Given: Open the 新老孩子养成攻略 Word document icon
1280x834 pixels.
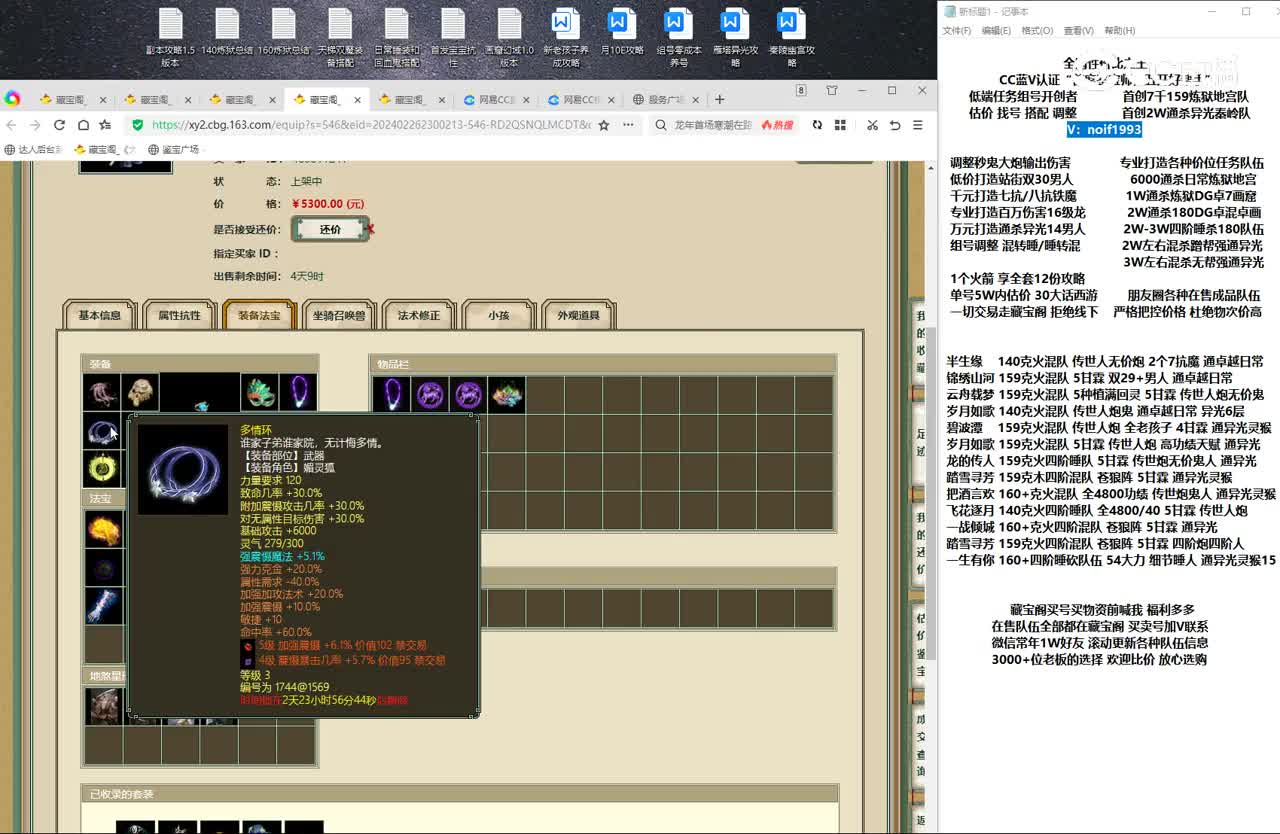Looking at the screenshot, I should point(565,38).
